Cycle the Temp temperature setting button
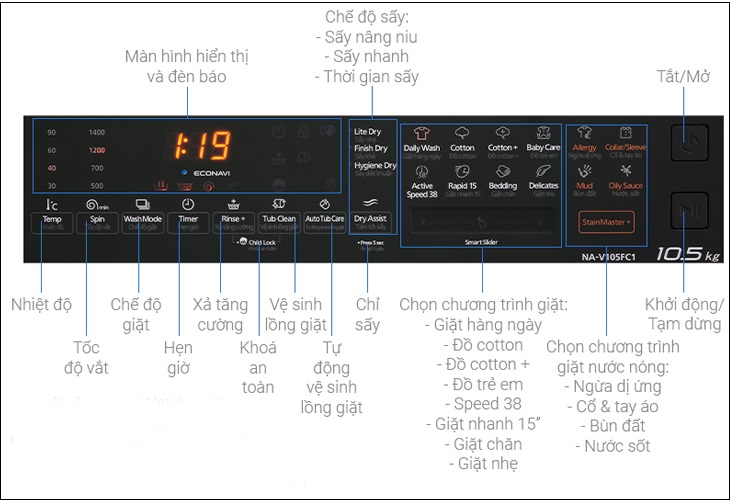 [x=52, y=223]
